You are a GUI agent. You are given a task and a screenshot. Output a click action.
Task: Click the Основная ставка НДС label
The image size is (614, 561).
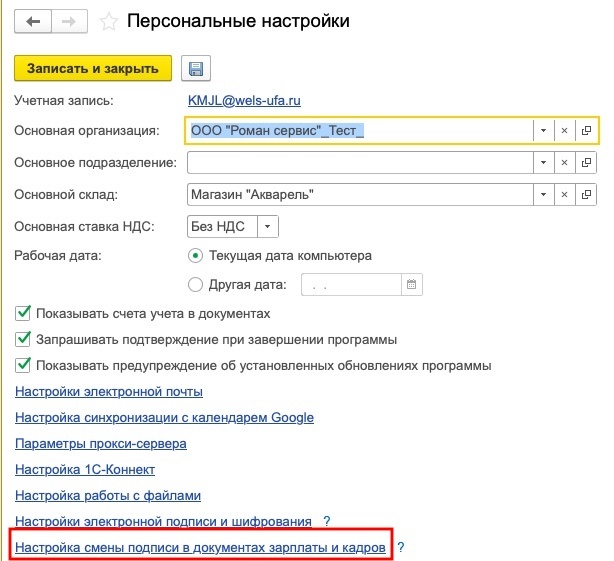(x=84, y=226)
